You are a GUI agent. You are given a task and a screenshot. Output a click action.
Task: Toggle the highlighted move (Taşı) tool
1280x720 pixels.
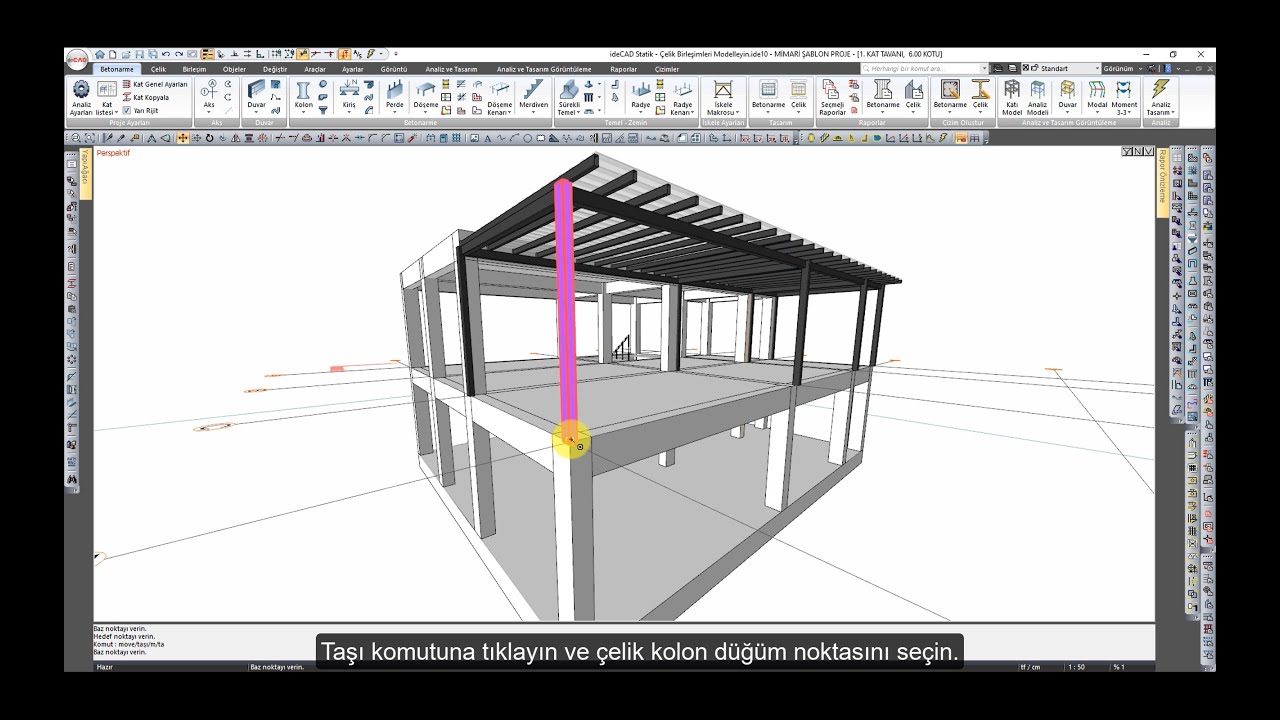pos(183,138)
